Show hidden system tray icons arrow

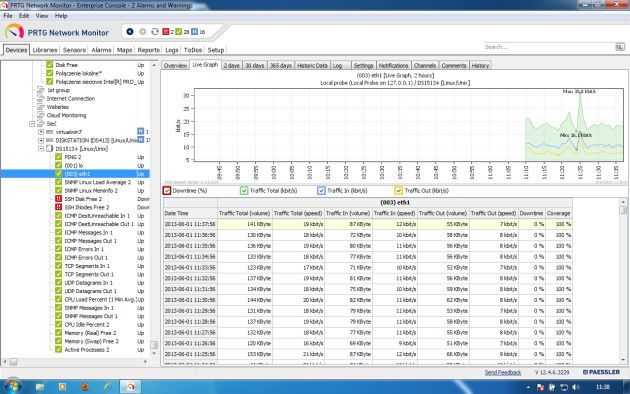pos(528,388)
